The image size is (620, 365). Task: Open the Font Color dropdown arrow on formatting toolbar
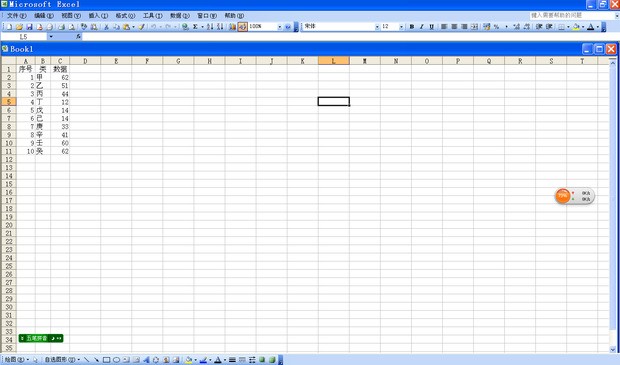(x=597, y=26)
